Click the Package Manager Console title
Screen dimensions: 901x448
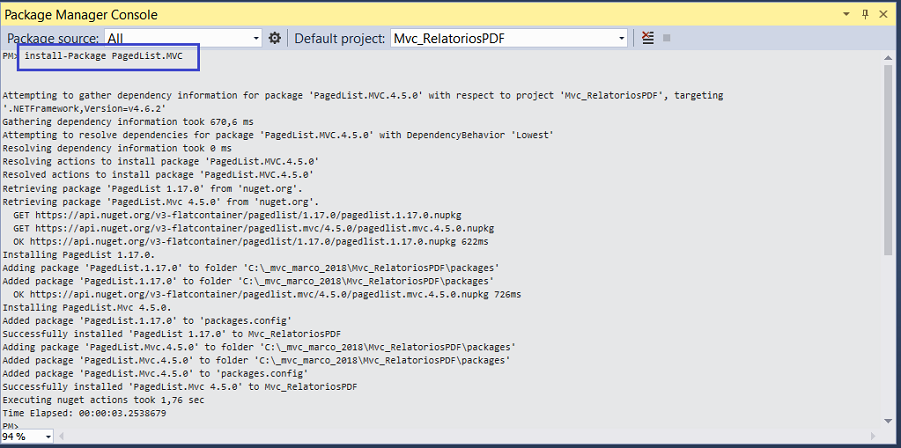[x=81, y=15]
